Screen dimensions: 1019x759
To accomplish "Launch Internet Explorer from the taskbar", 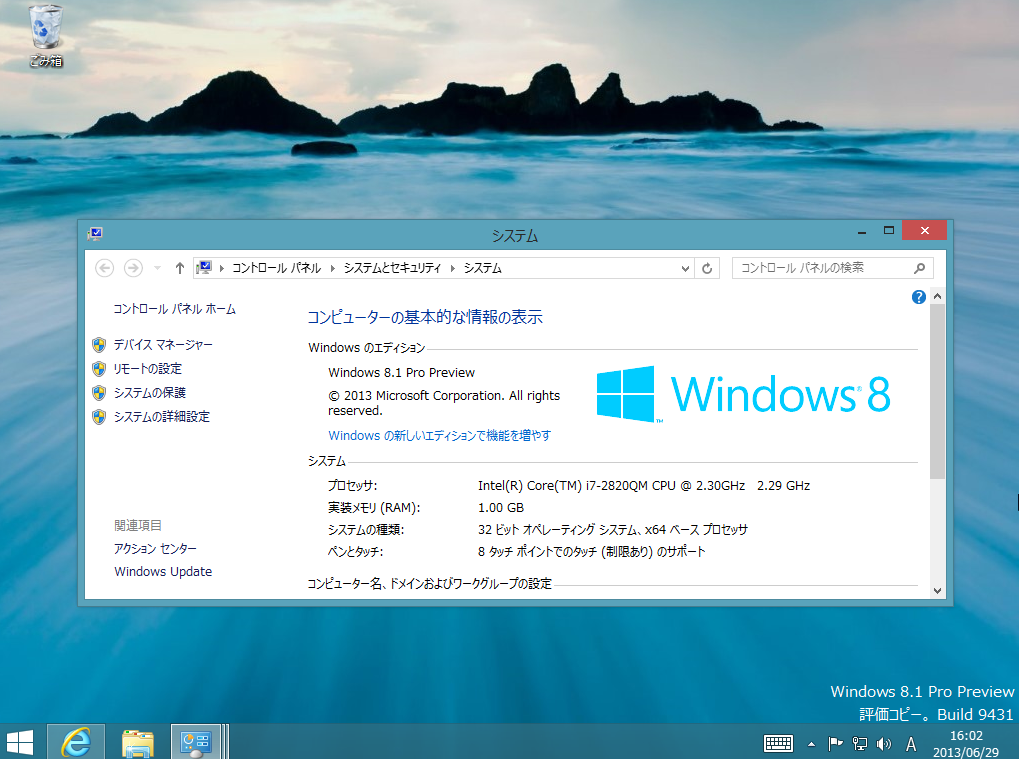I will pyautogui.click(x=76, y=742).
